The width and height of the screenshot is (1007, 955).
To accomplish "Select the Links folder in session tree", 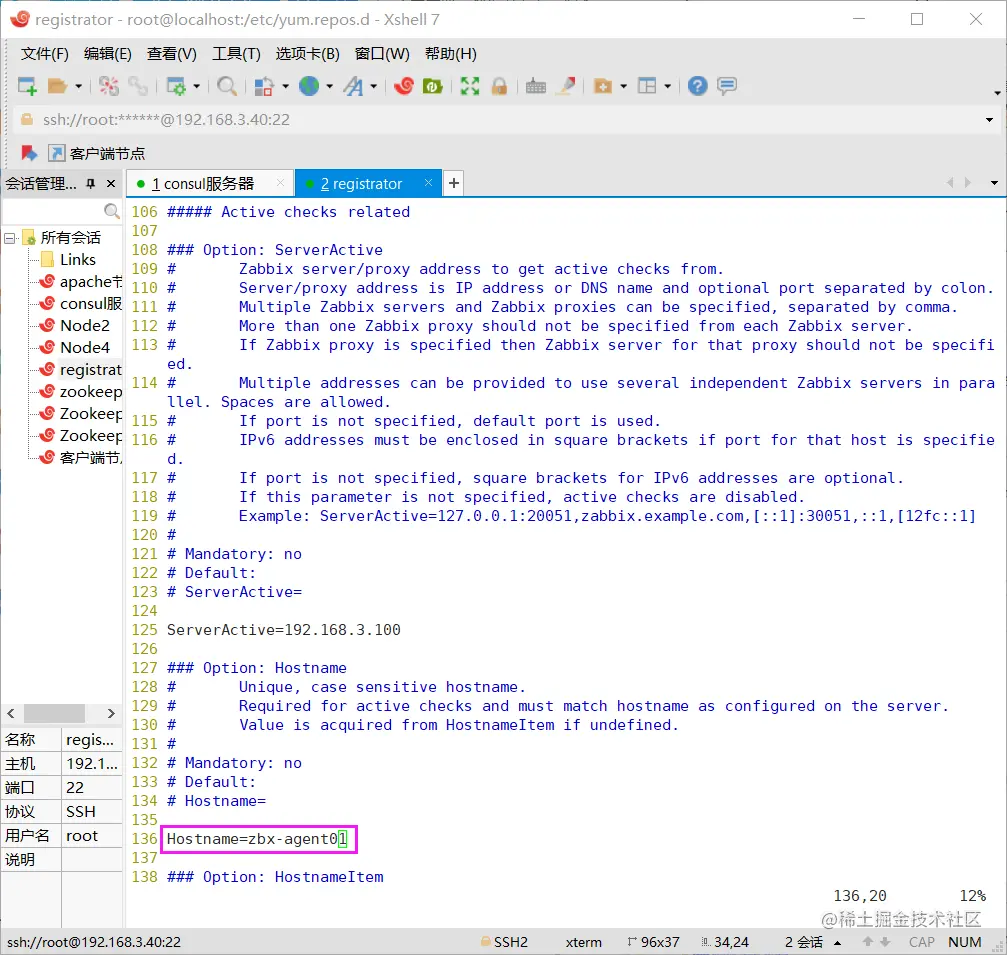I will point(78,259).
